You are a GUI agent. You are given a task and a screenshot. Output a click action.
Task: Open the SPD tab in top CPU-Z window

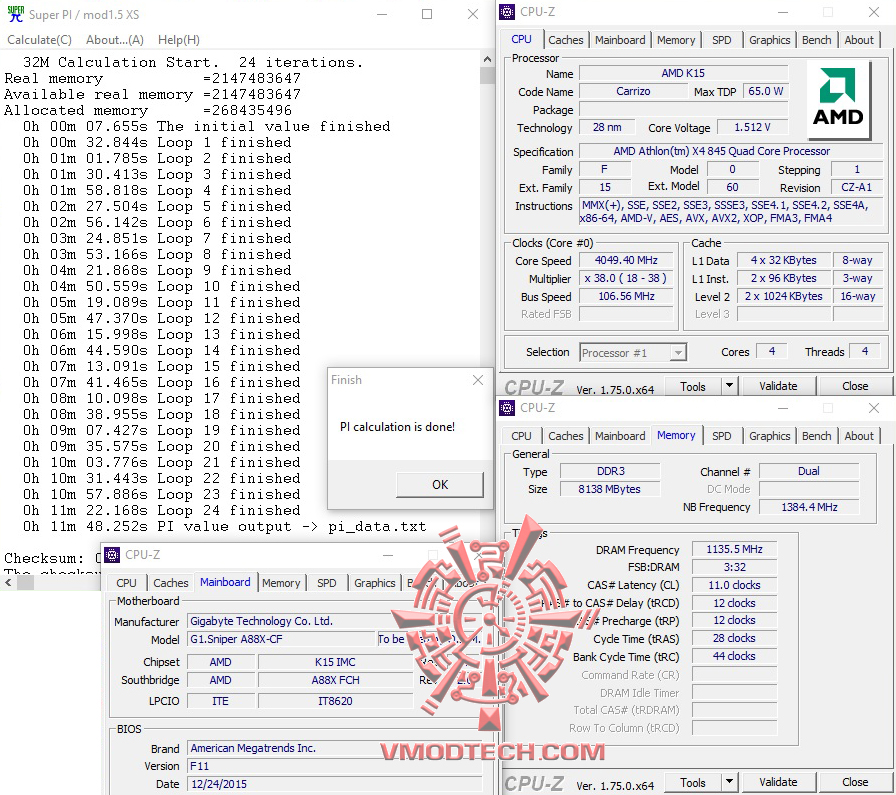tap(722, 40)
